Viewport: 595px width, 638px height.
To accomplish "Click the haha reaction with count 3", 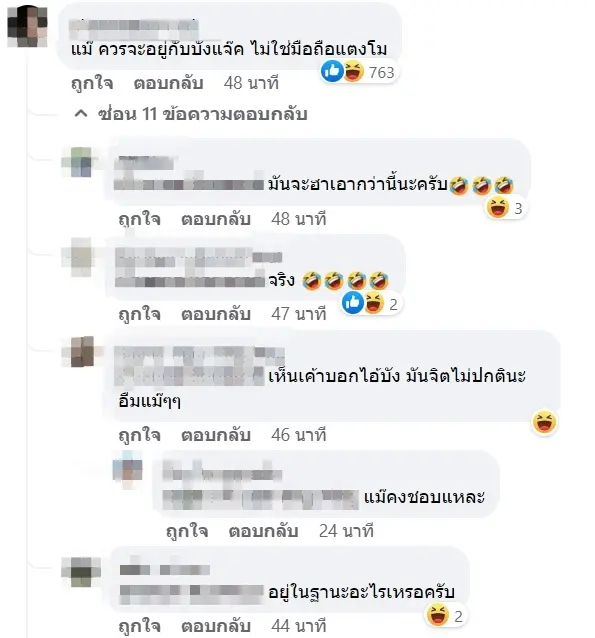I will coord(505,208).
